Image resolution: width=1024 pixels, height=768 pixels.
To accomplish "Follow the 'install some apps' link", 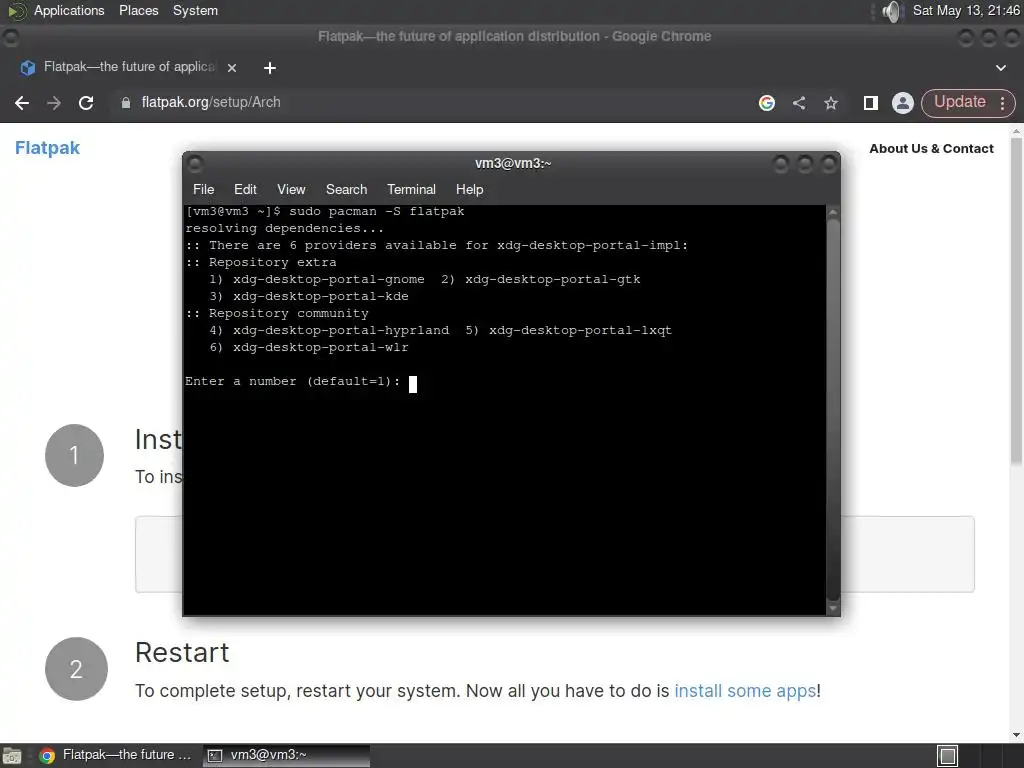I will tap(745, 690).
